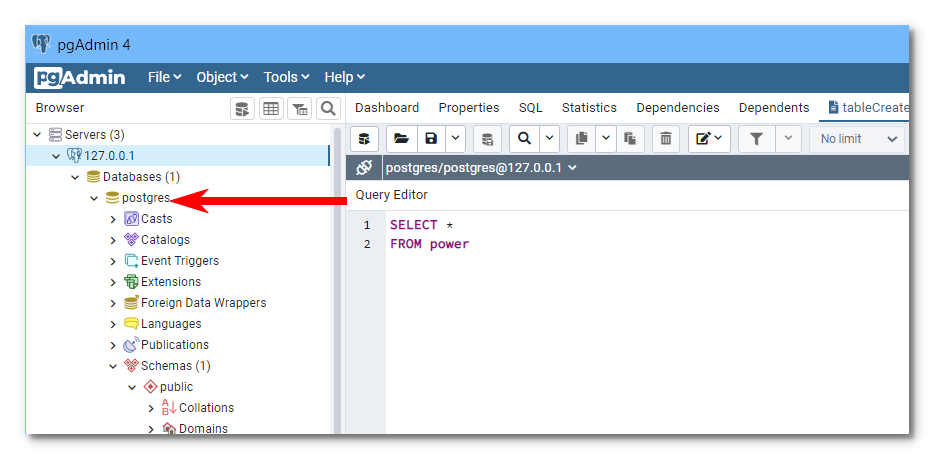The width and height of the screenshot is (934, 459).
Task: Click the Filter funnel icon
Action: (756, 139)
